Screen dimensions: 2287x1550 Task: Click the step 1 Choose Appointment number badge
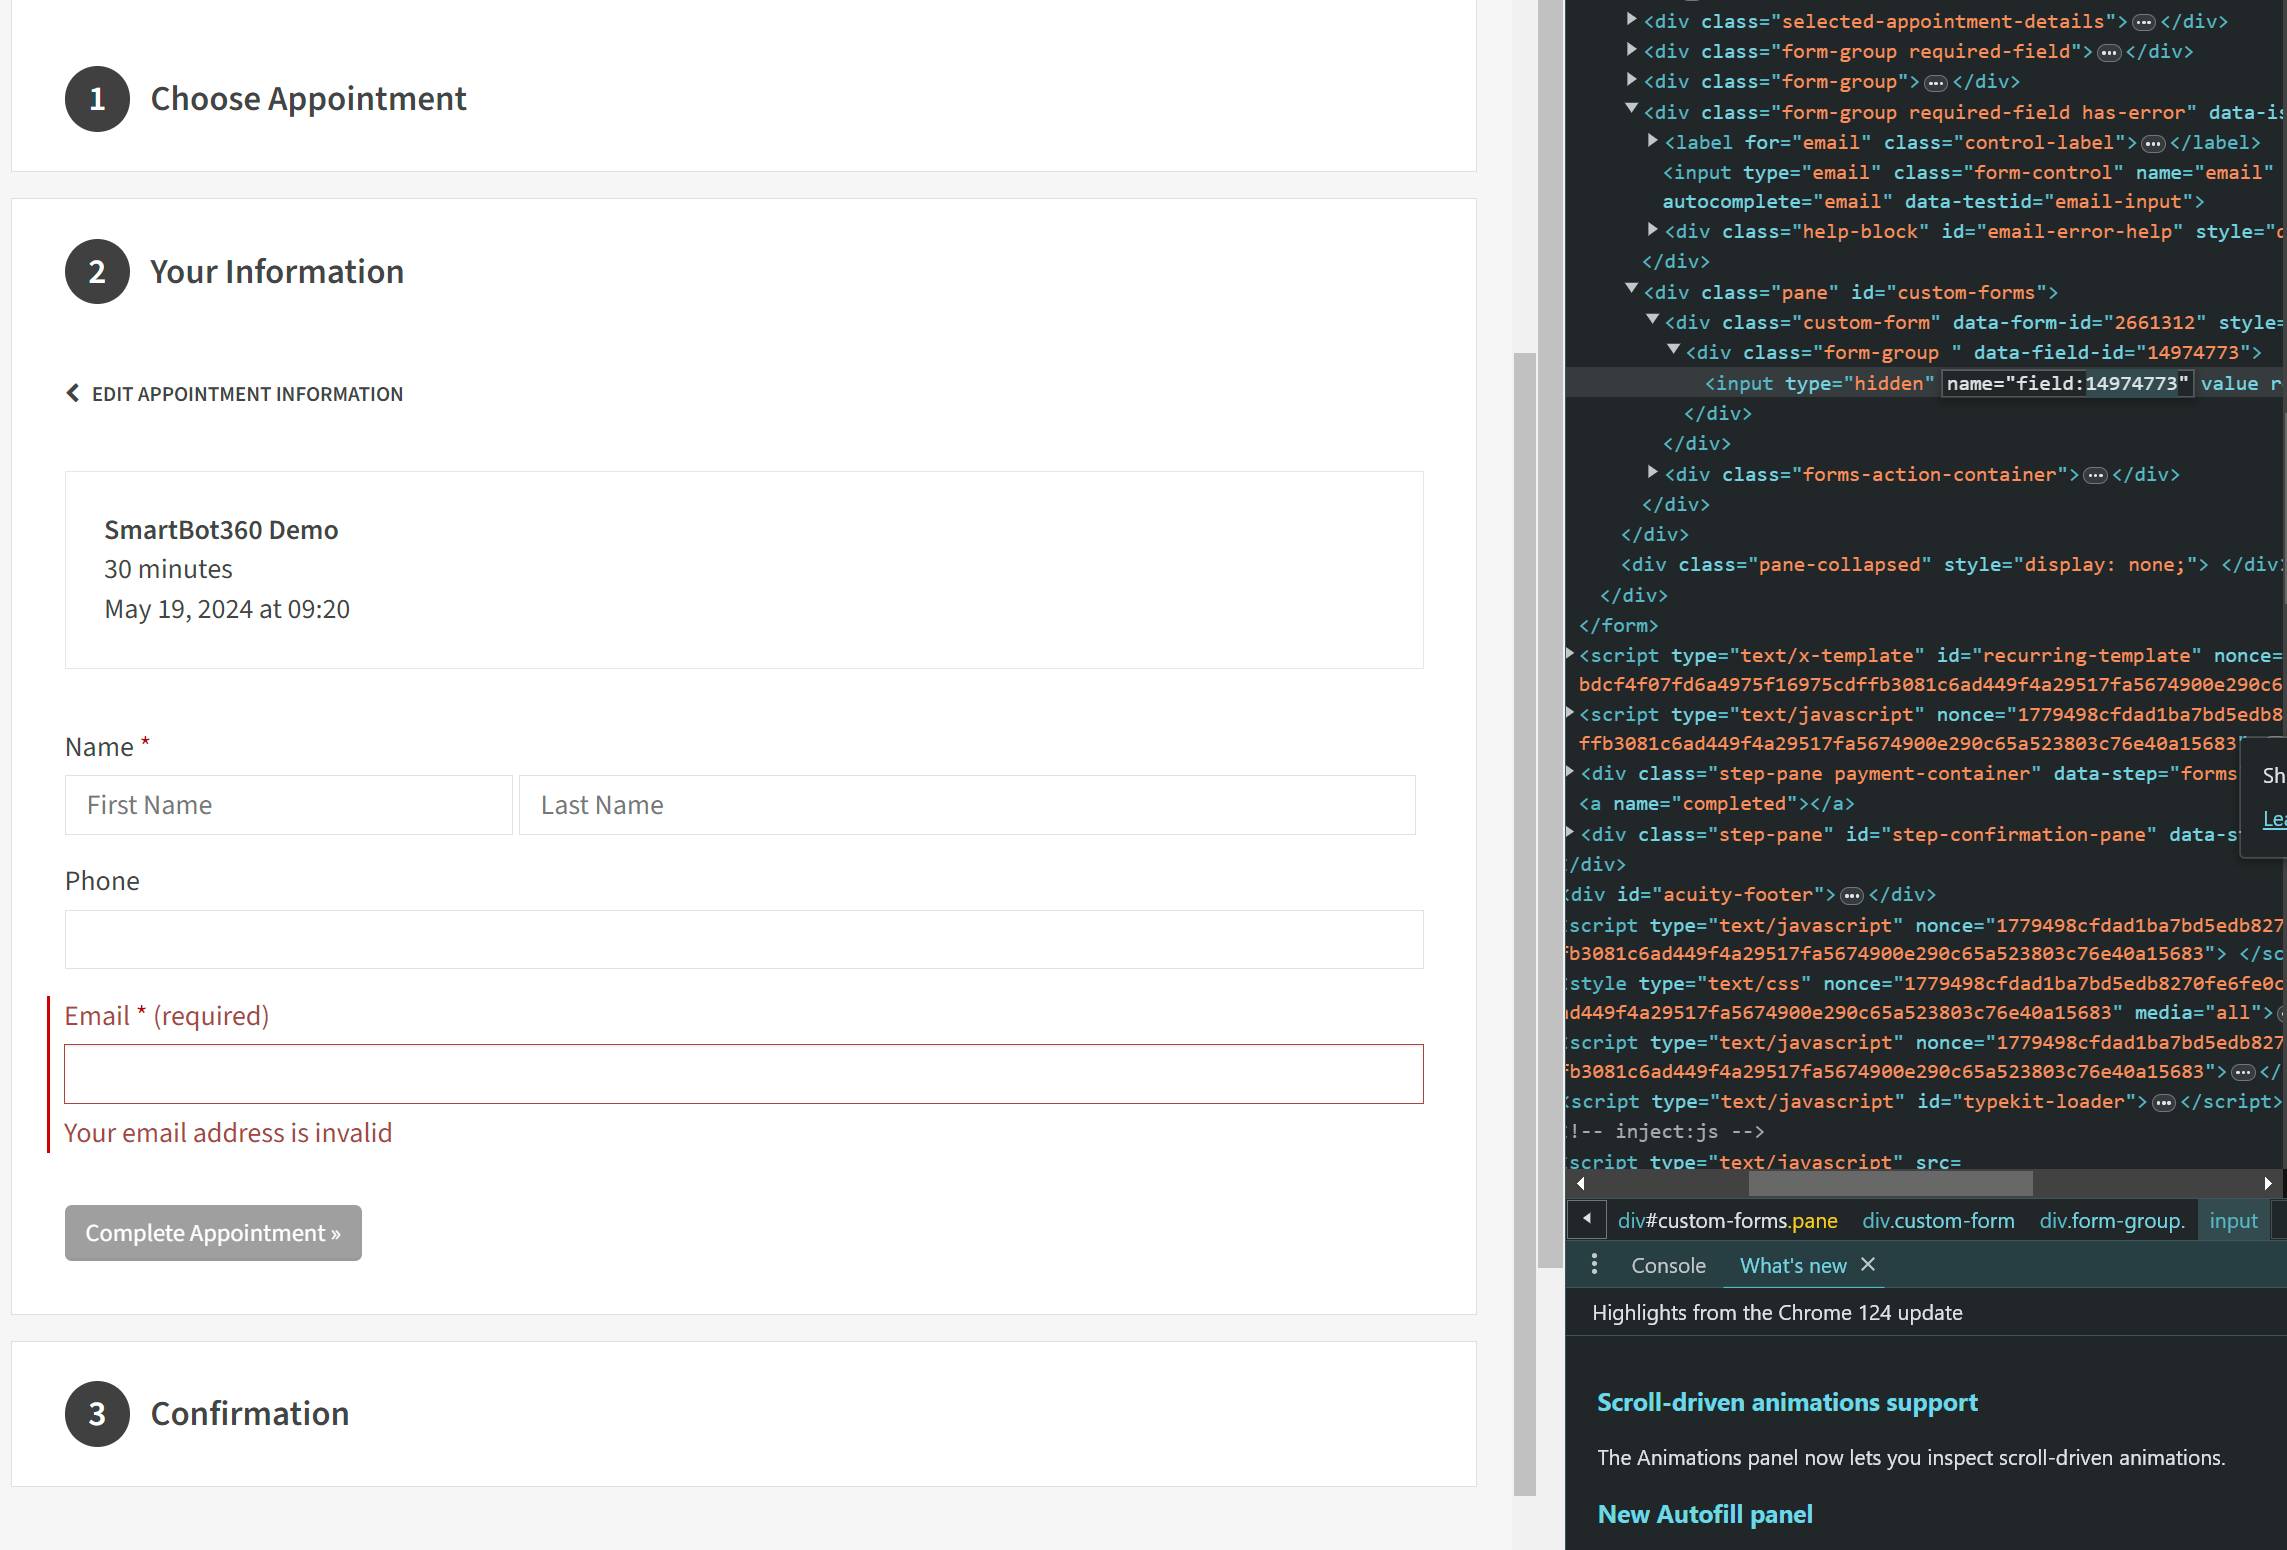[97, 99]
